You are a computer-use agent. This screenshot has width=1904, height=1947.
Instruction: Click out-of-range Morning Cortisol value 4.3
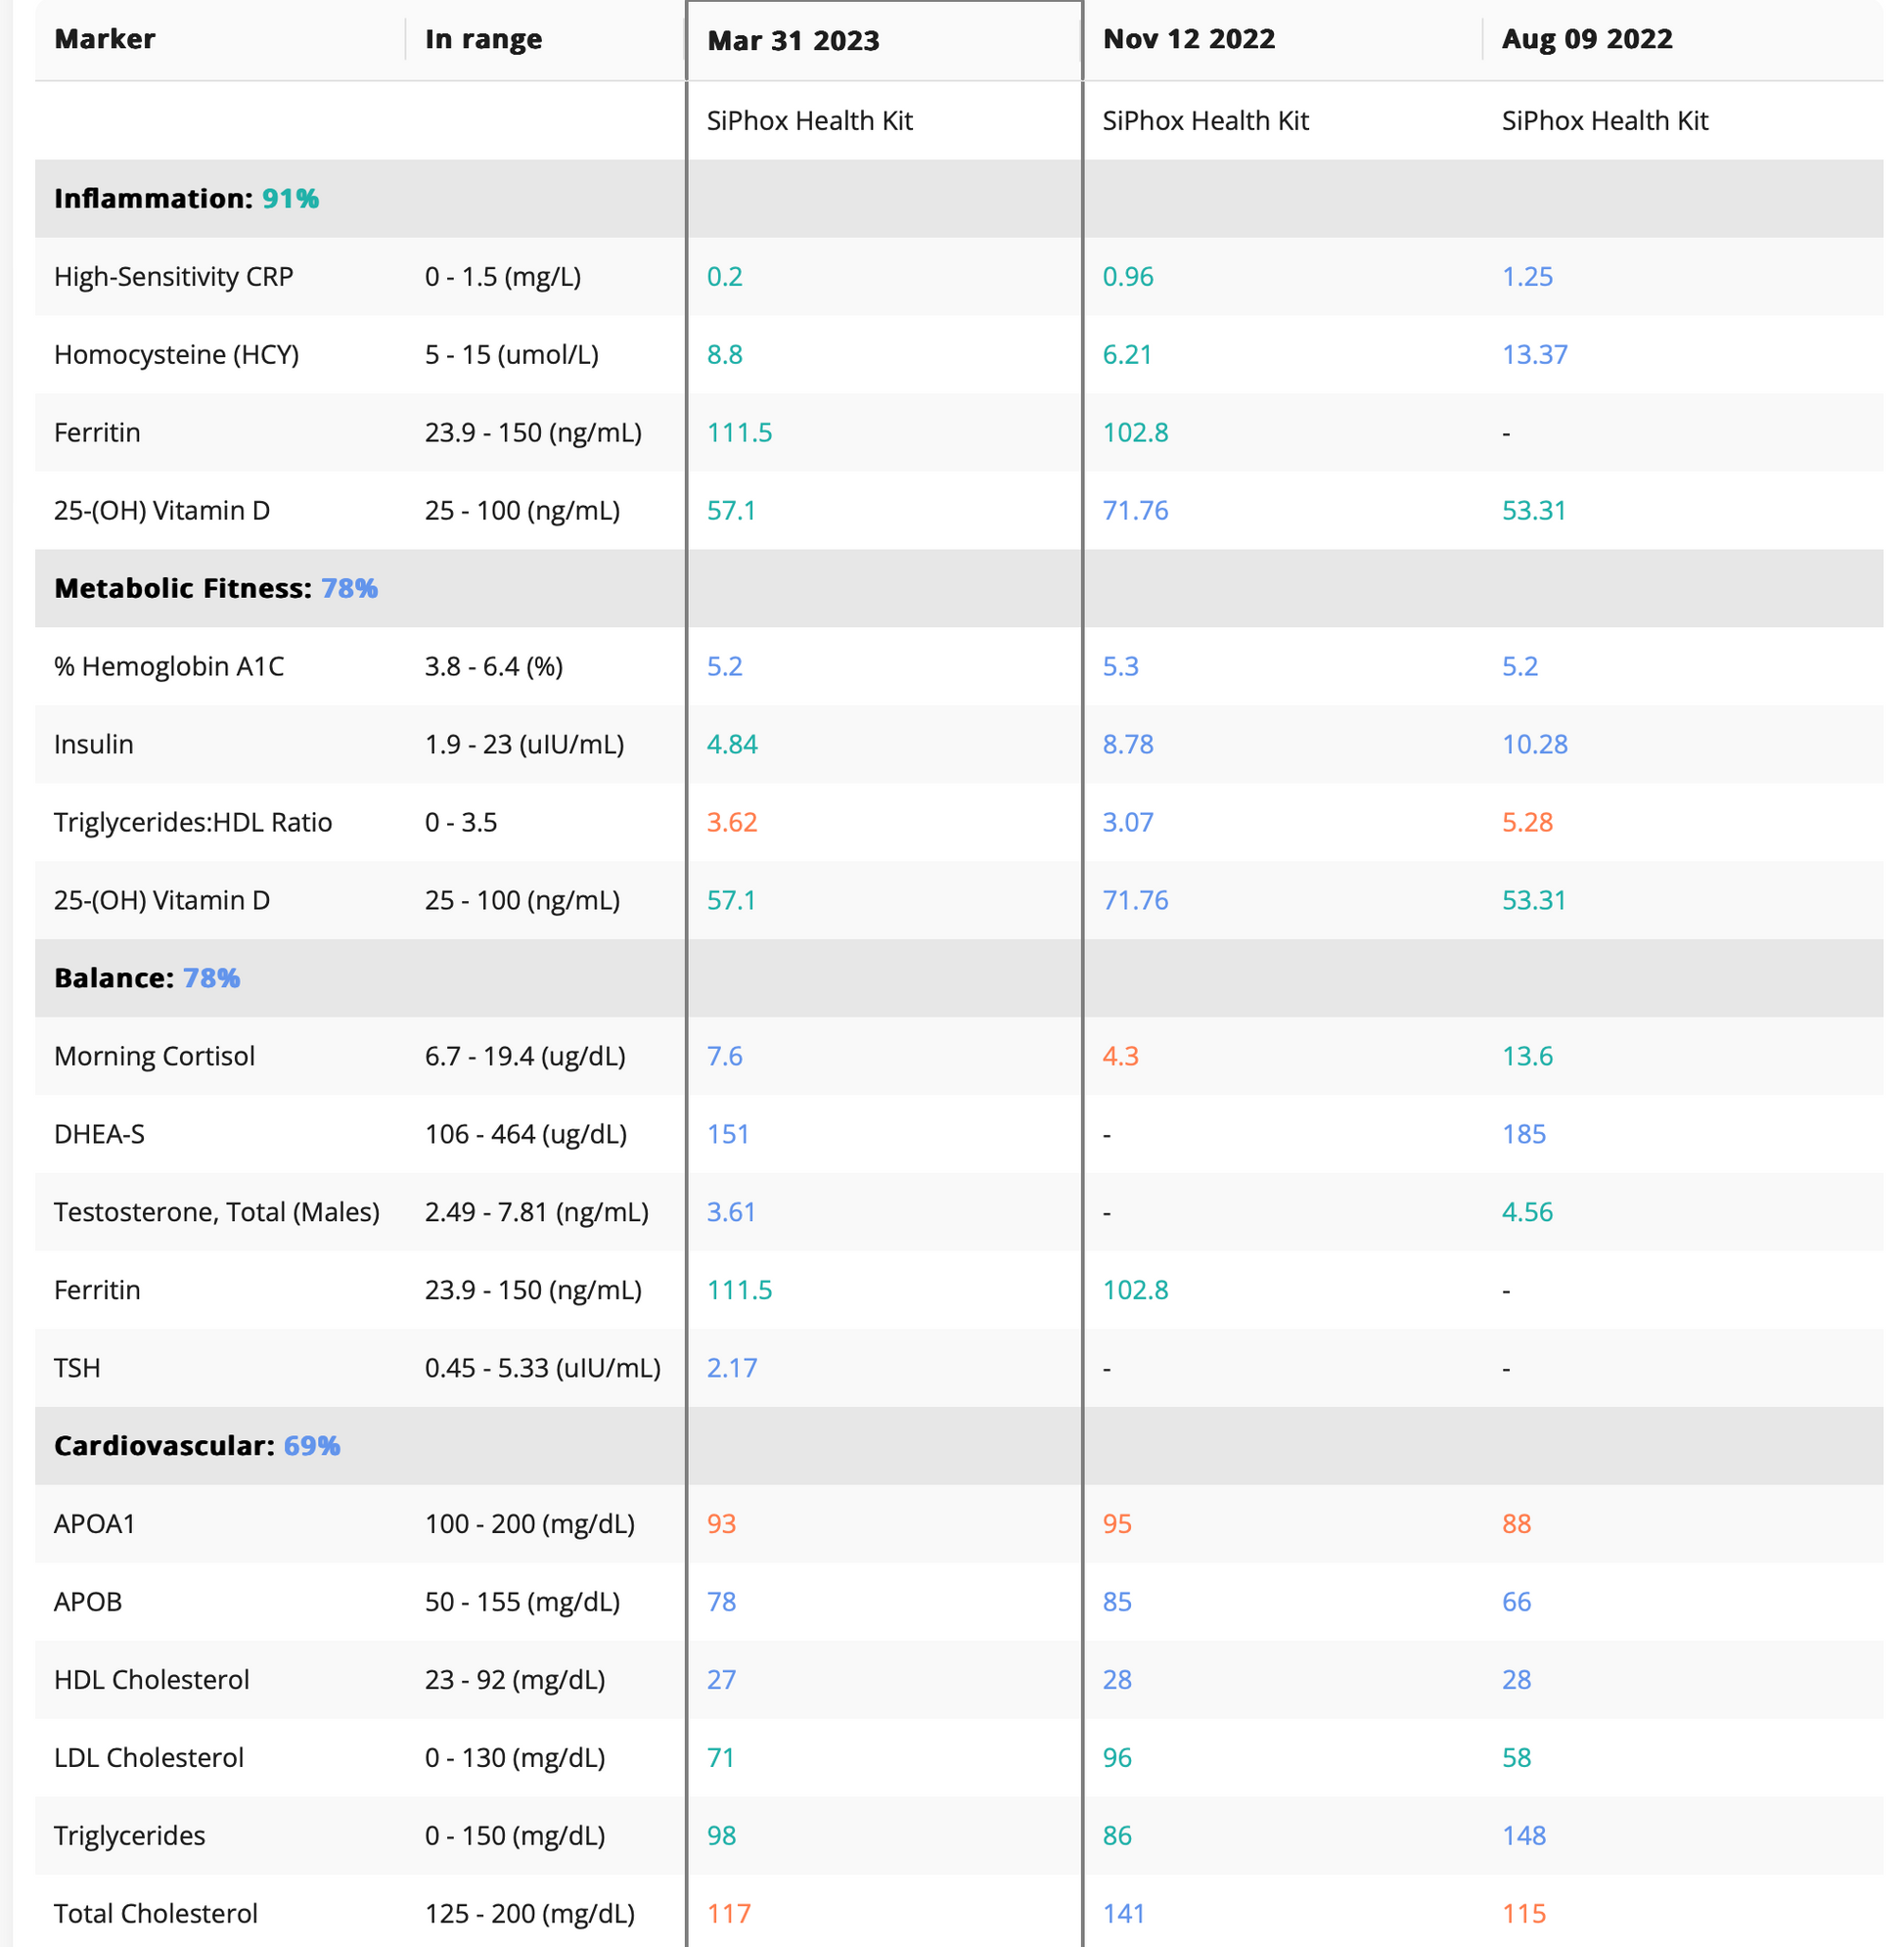1120,1057
